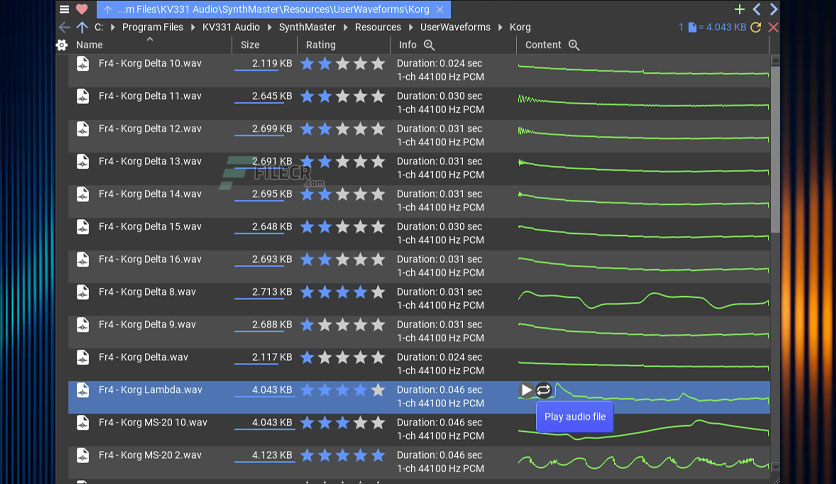
Task: Click file icon of Fr4 - Korg Delta 15.wav
Action: [83, 227]
